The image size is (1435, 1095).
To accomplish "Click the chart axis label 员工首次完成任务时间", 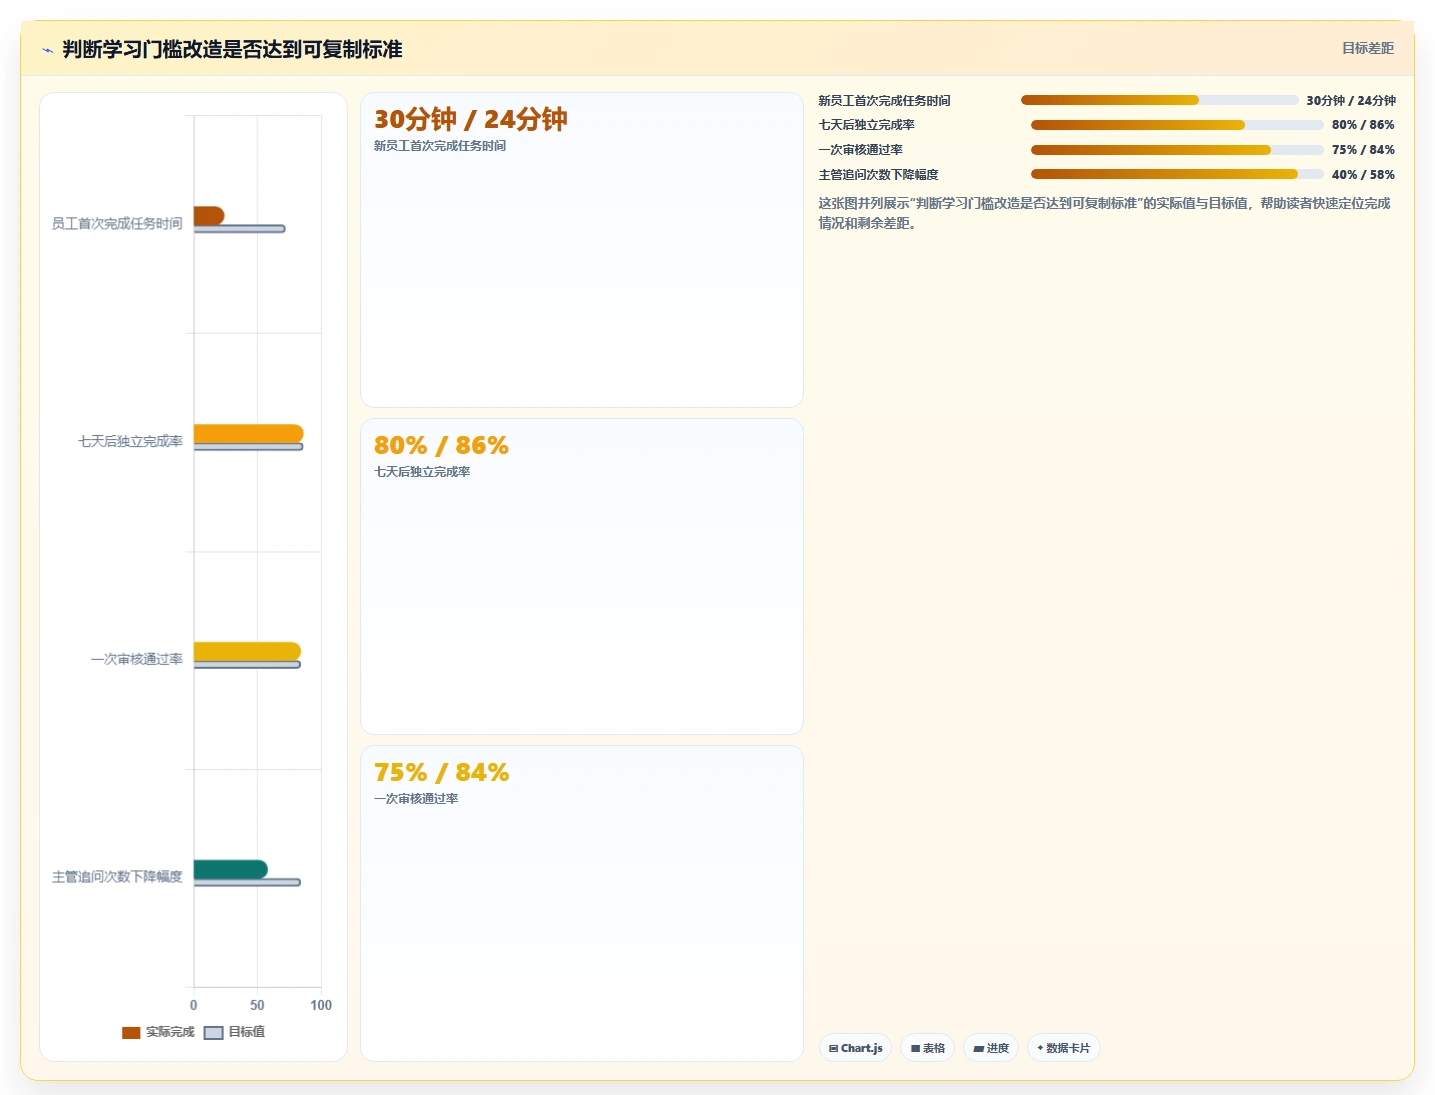I will tap(117, 223).
